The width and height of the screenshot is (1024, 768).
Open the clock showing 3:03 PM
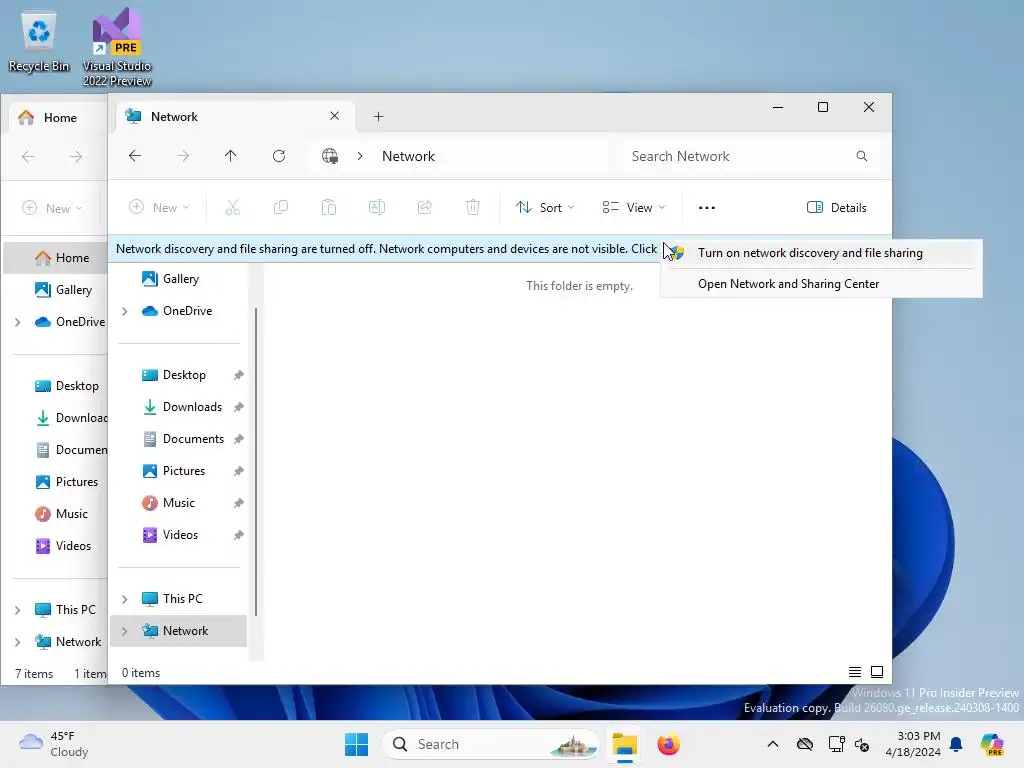(x=913, y=744)
